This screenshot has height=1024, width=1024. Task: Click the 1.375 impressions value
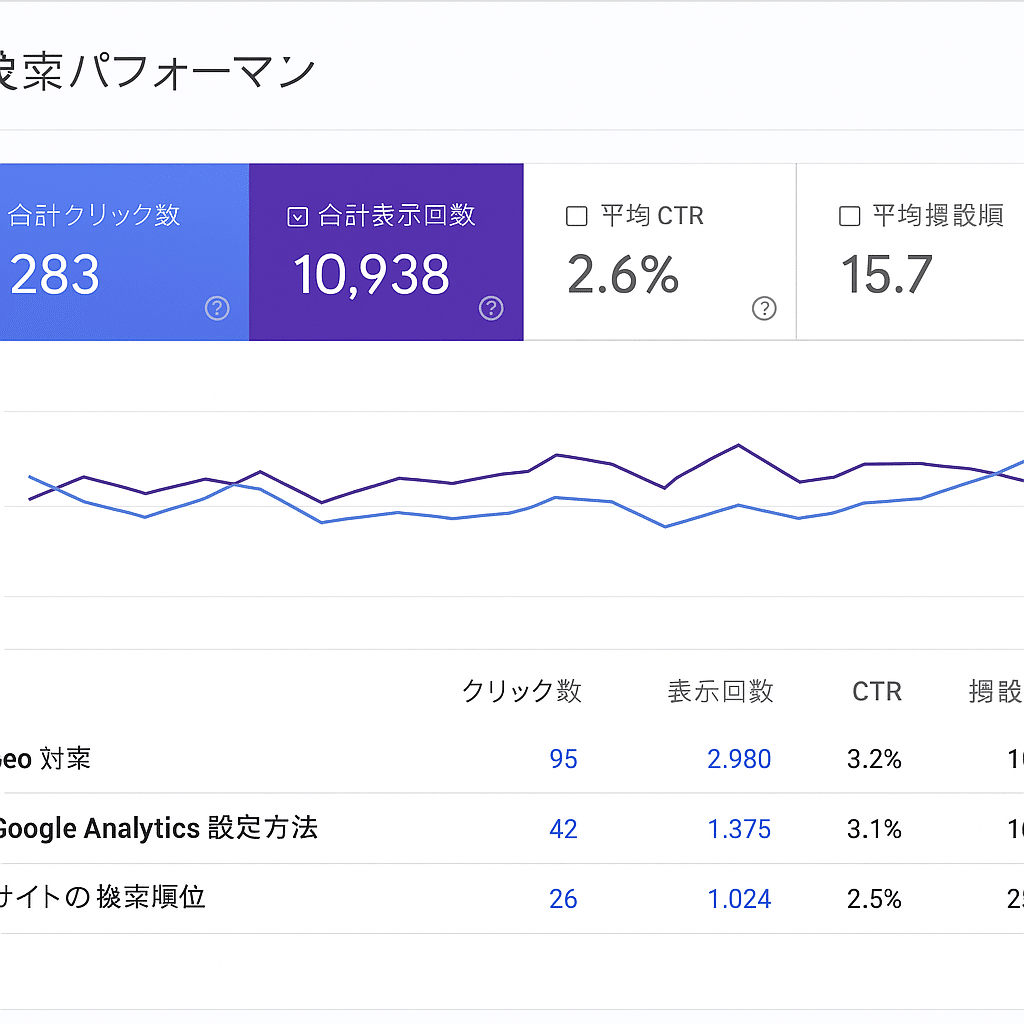[739, 829]
